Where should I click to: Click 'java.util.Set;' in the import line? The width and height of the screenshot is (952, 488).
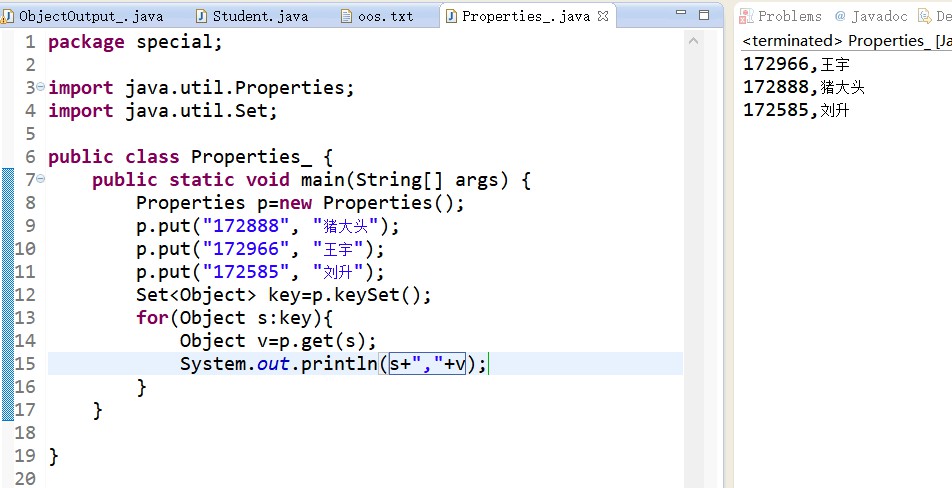tap(201, 111)
